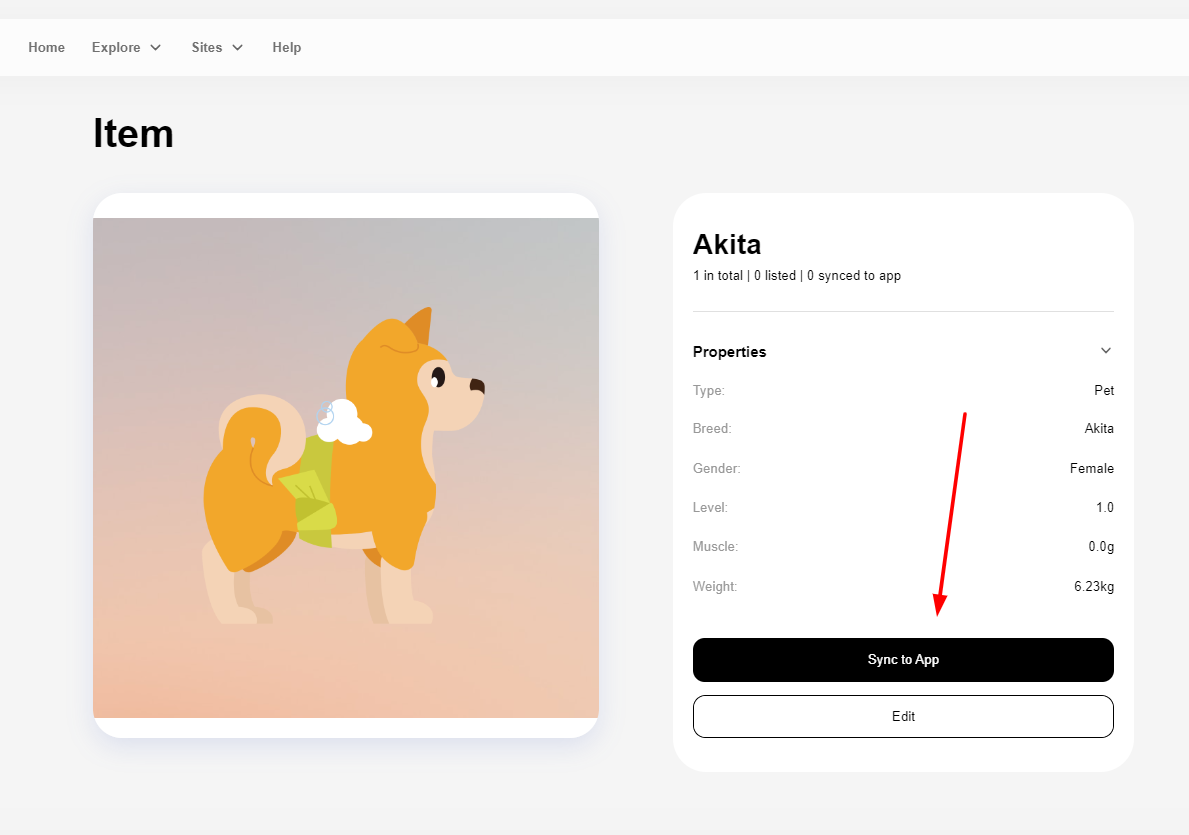Select the Gender value Female

pyautogui.click(x=1091, y=468)
